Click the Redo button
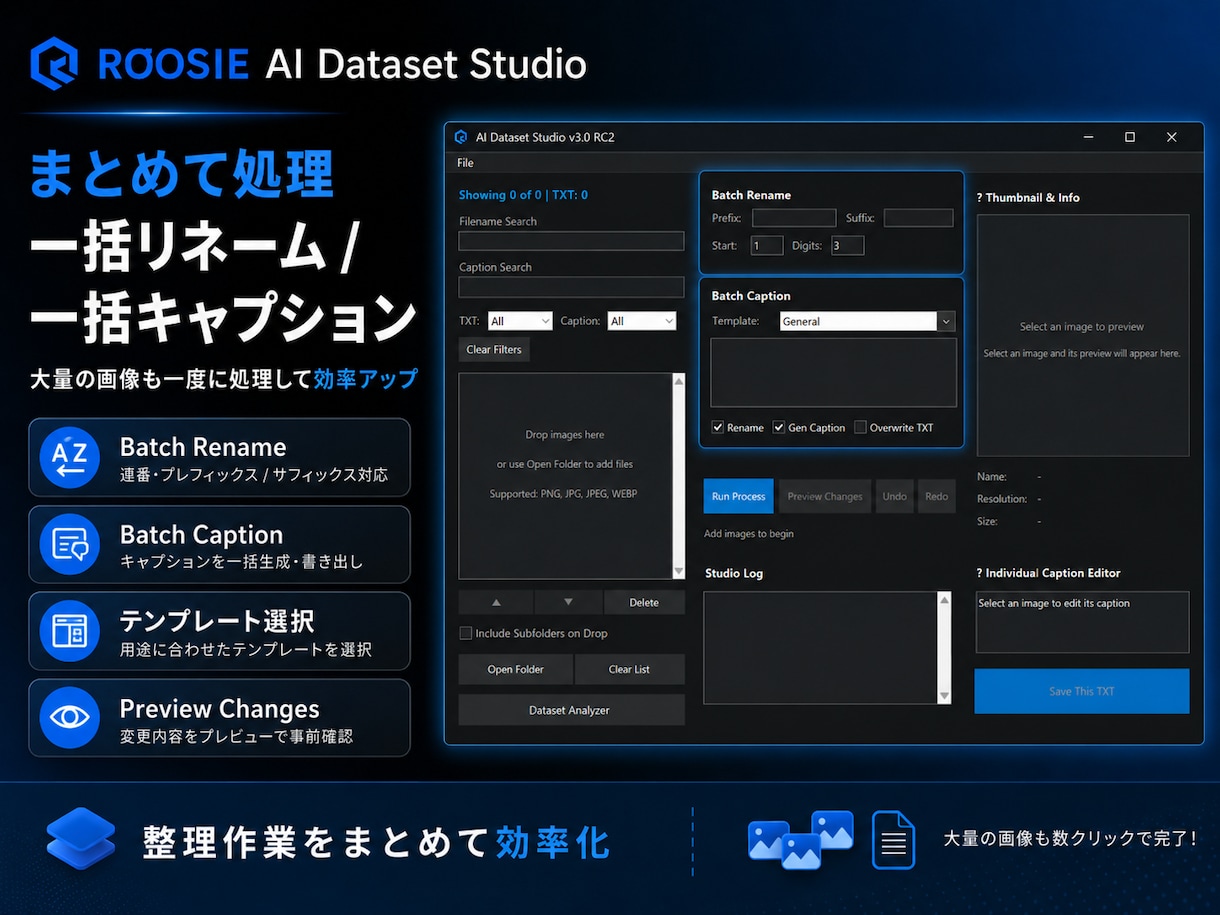 (x=936, y=497)
